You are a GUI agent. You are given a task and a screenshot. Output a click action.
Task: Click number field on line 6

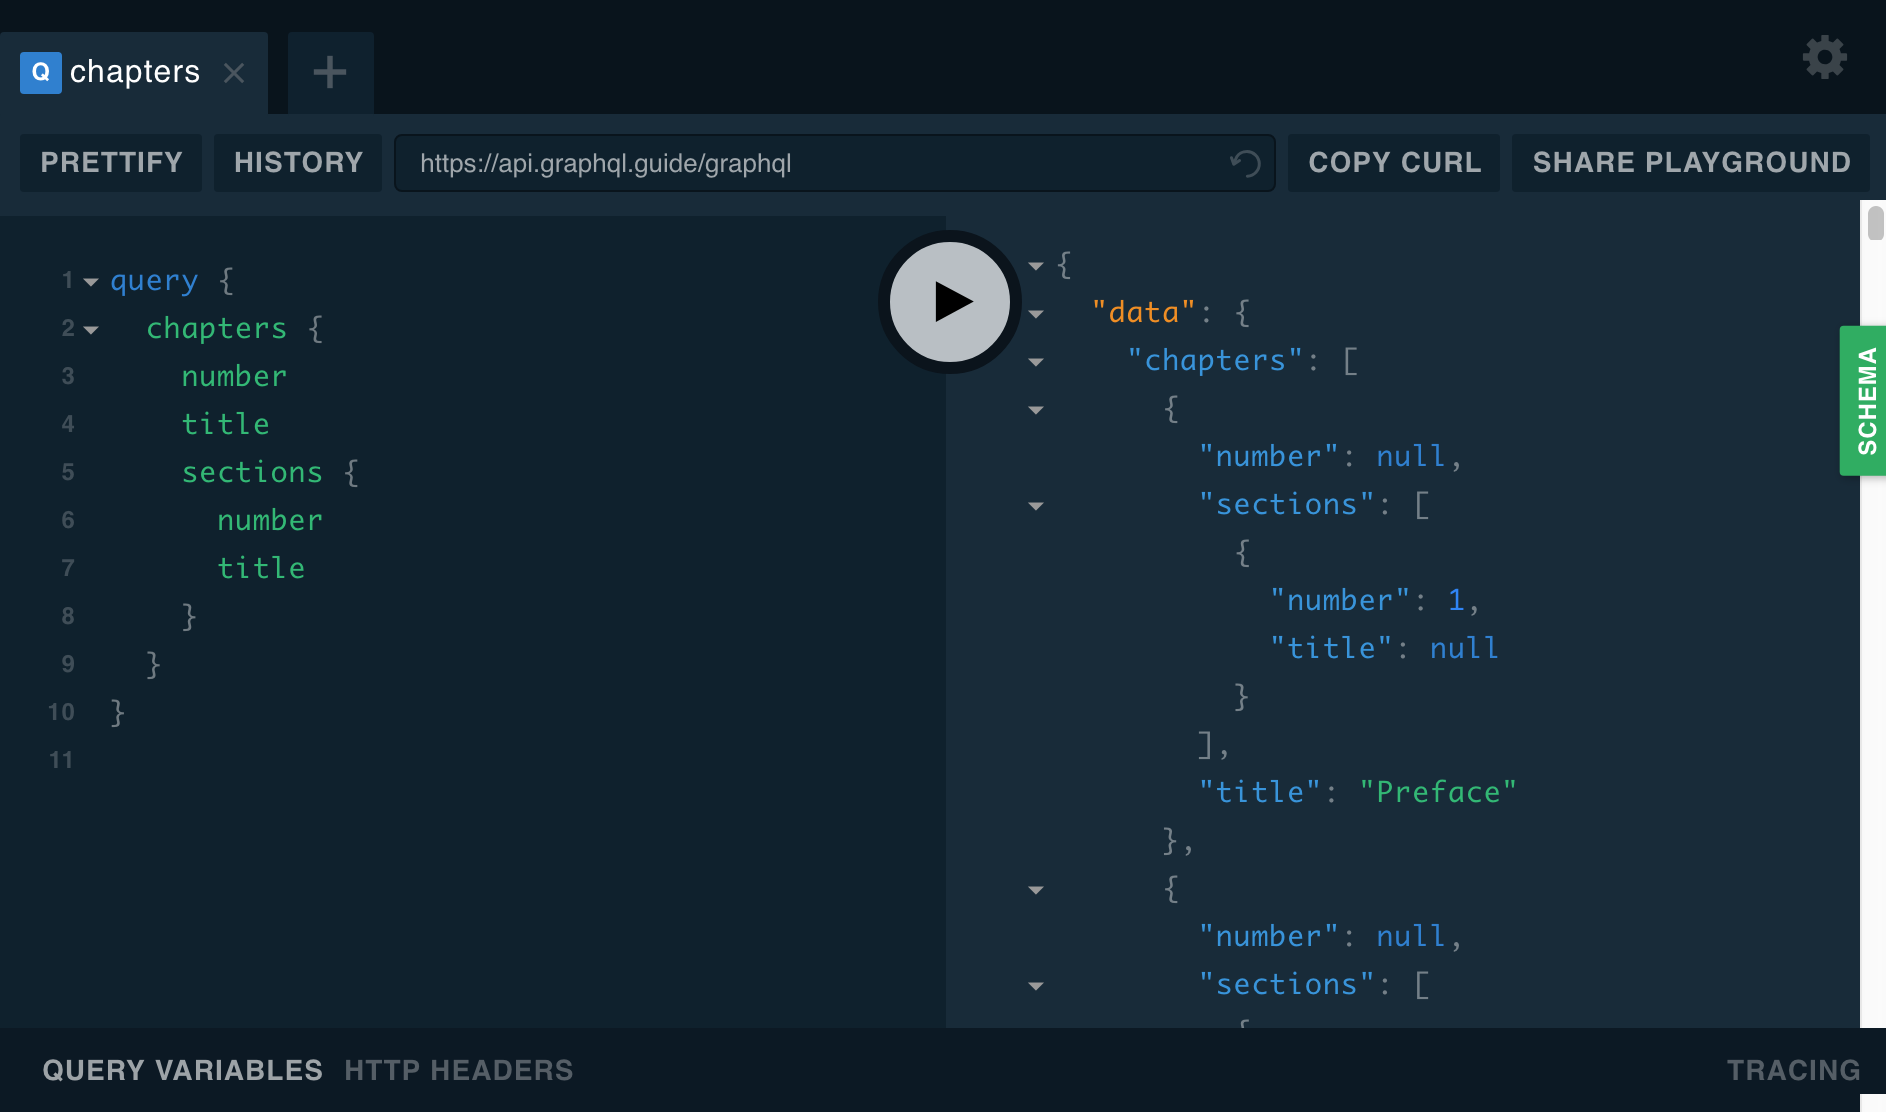point(270,520)
